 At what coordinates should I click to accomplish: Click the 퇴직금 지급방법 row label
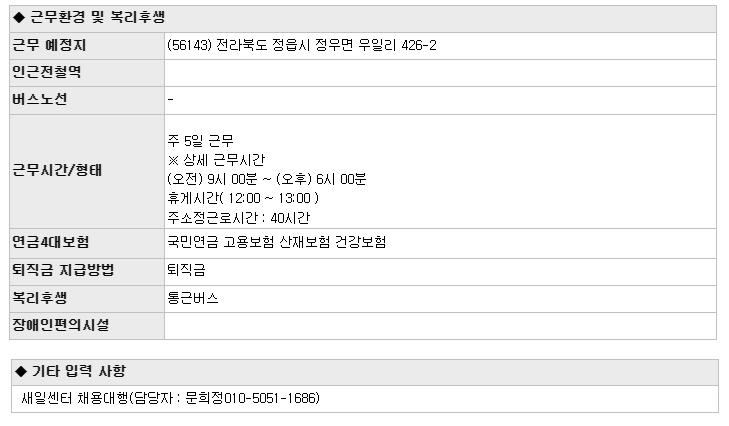(63, 270)
